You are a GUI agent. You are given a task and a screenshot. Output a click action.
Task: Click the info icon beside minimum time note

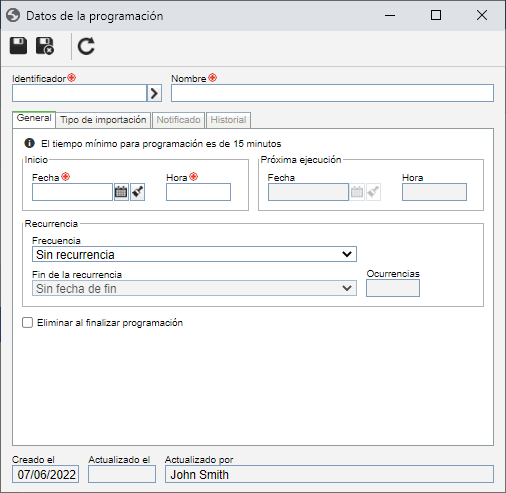click(29, 143)
